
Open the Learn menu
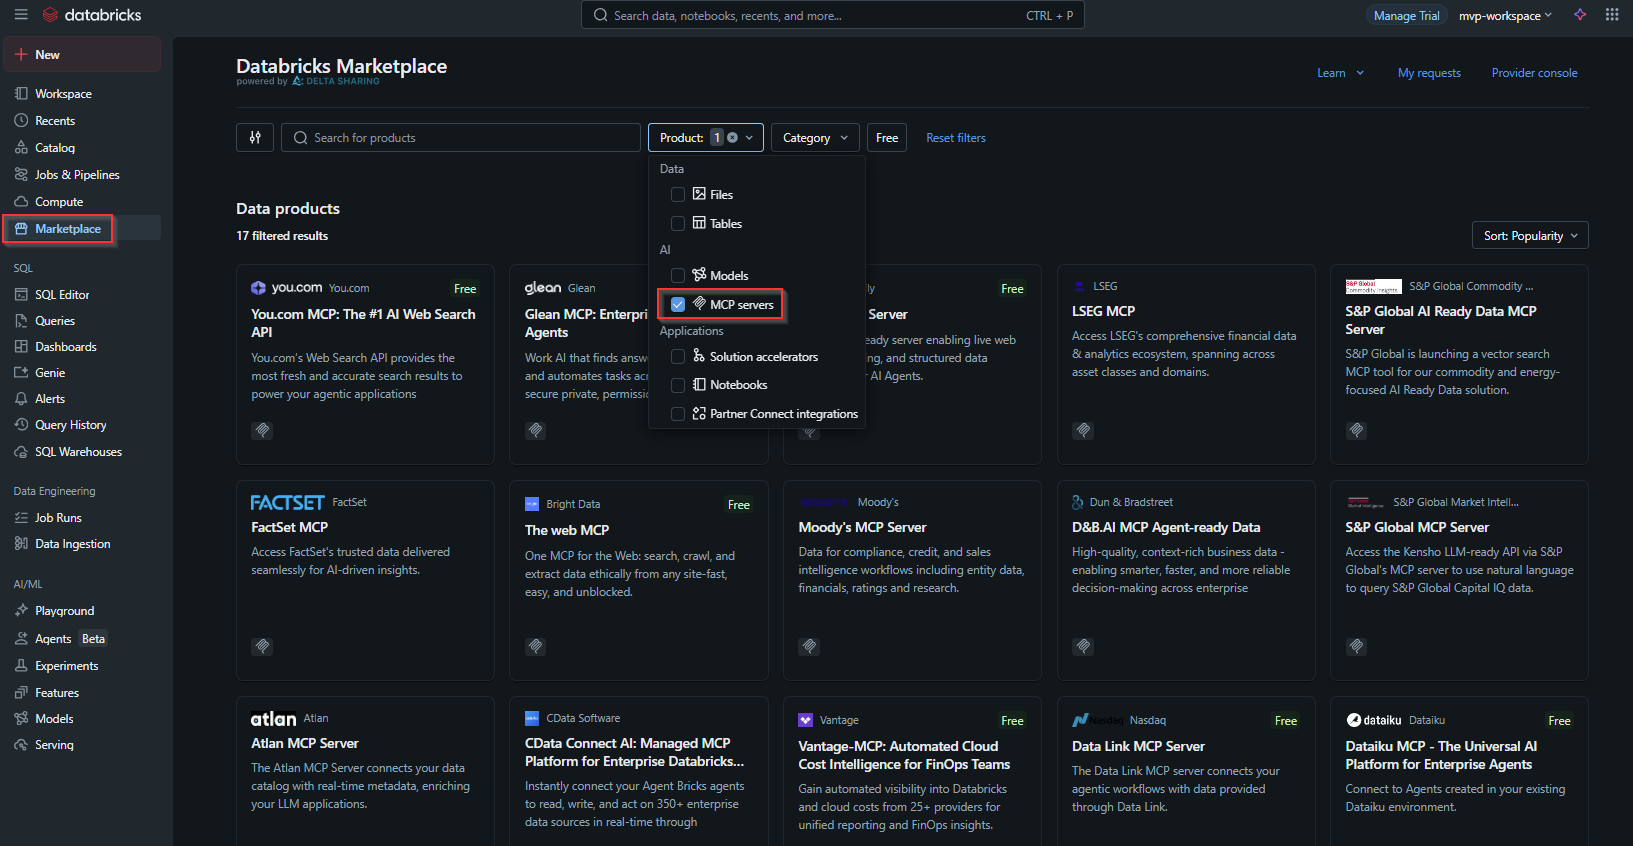tap(1340, 73)
